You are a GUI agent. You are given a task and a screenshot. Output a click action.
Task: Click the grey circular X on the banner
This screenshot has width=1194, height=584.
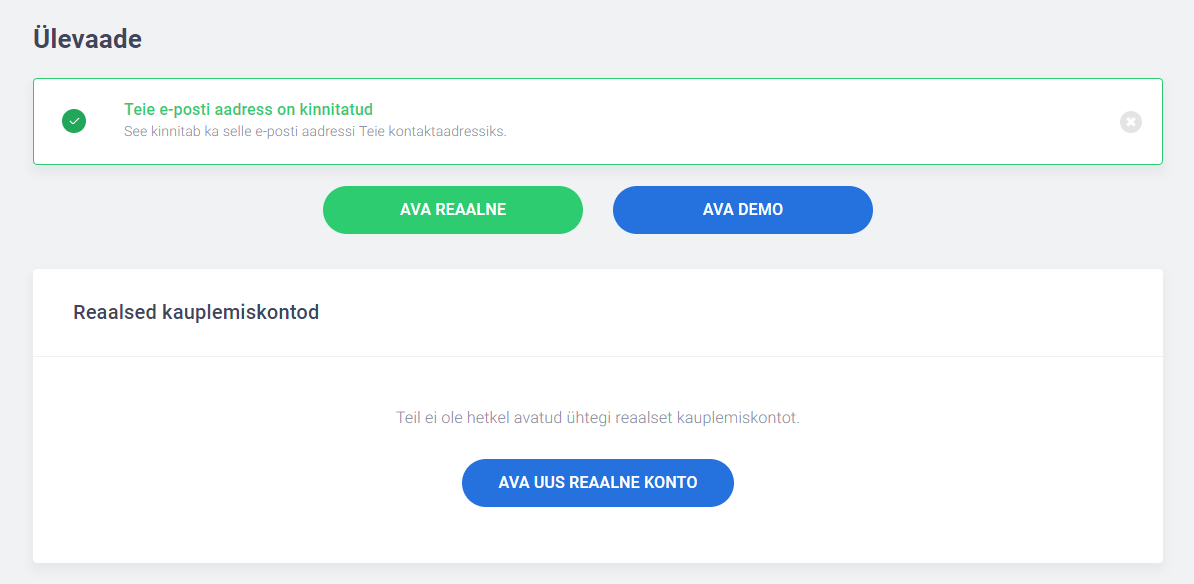tap(1131, 122)
